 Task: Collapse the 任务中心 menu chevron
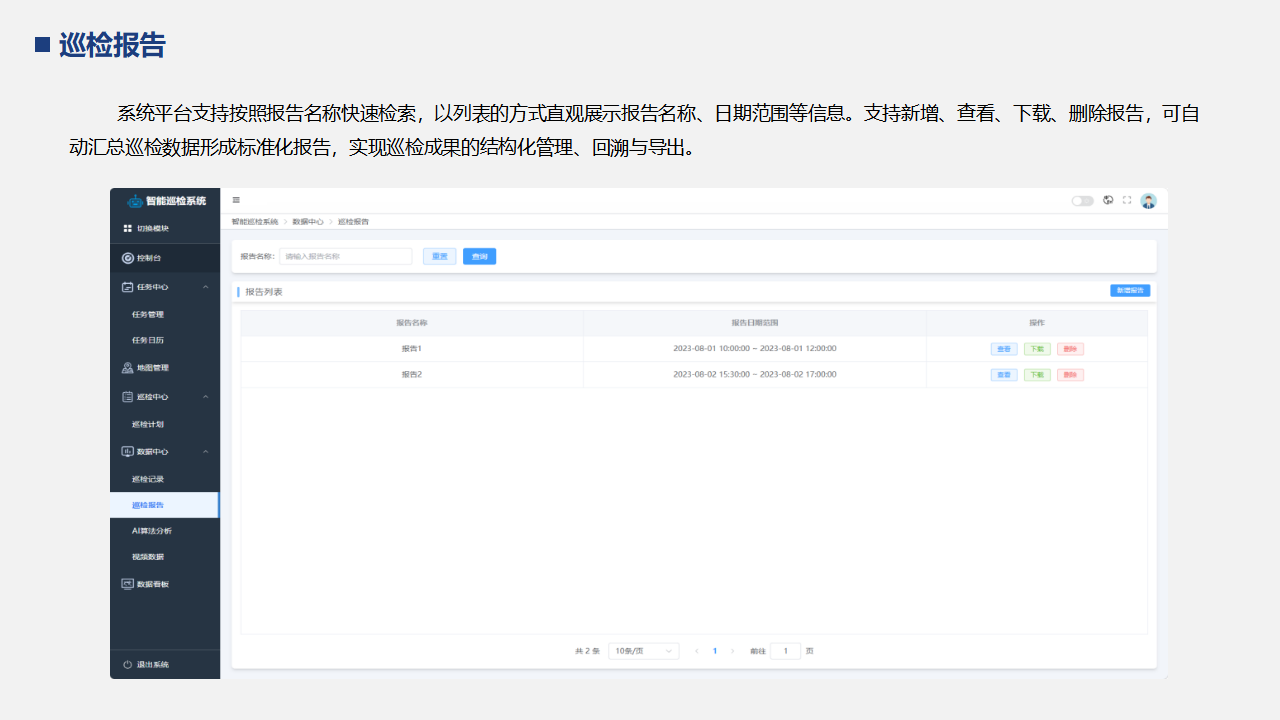(x=206, y=287)
